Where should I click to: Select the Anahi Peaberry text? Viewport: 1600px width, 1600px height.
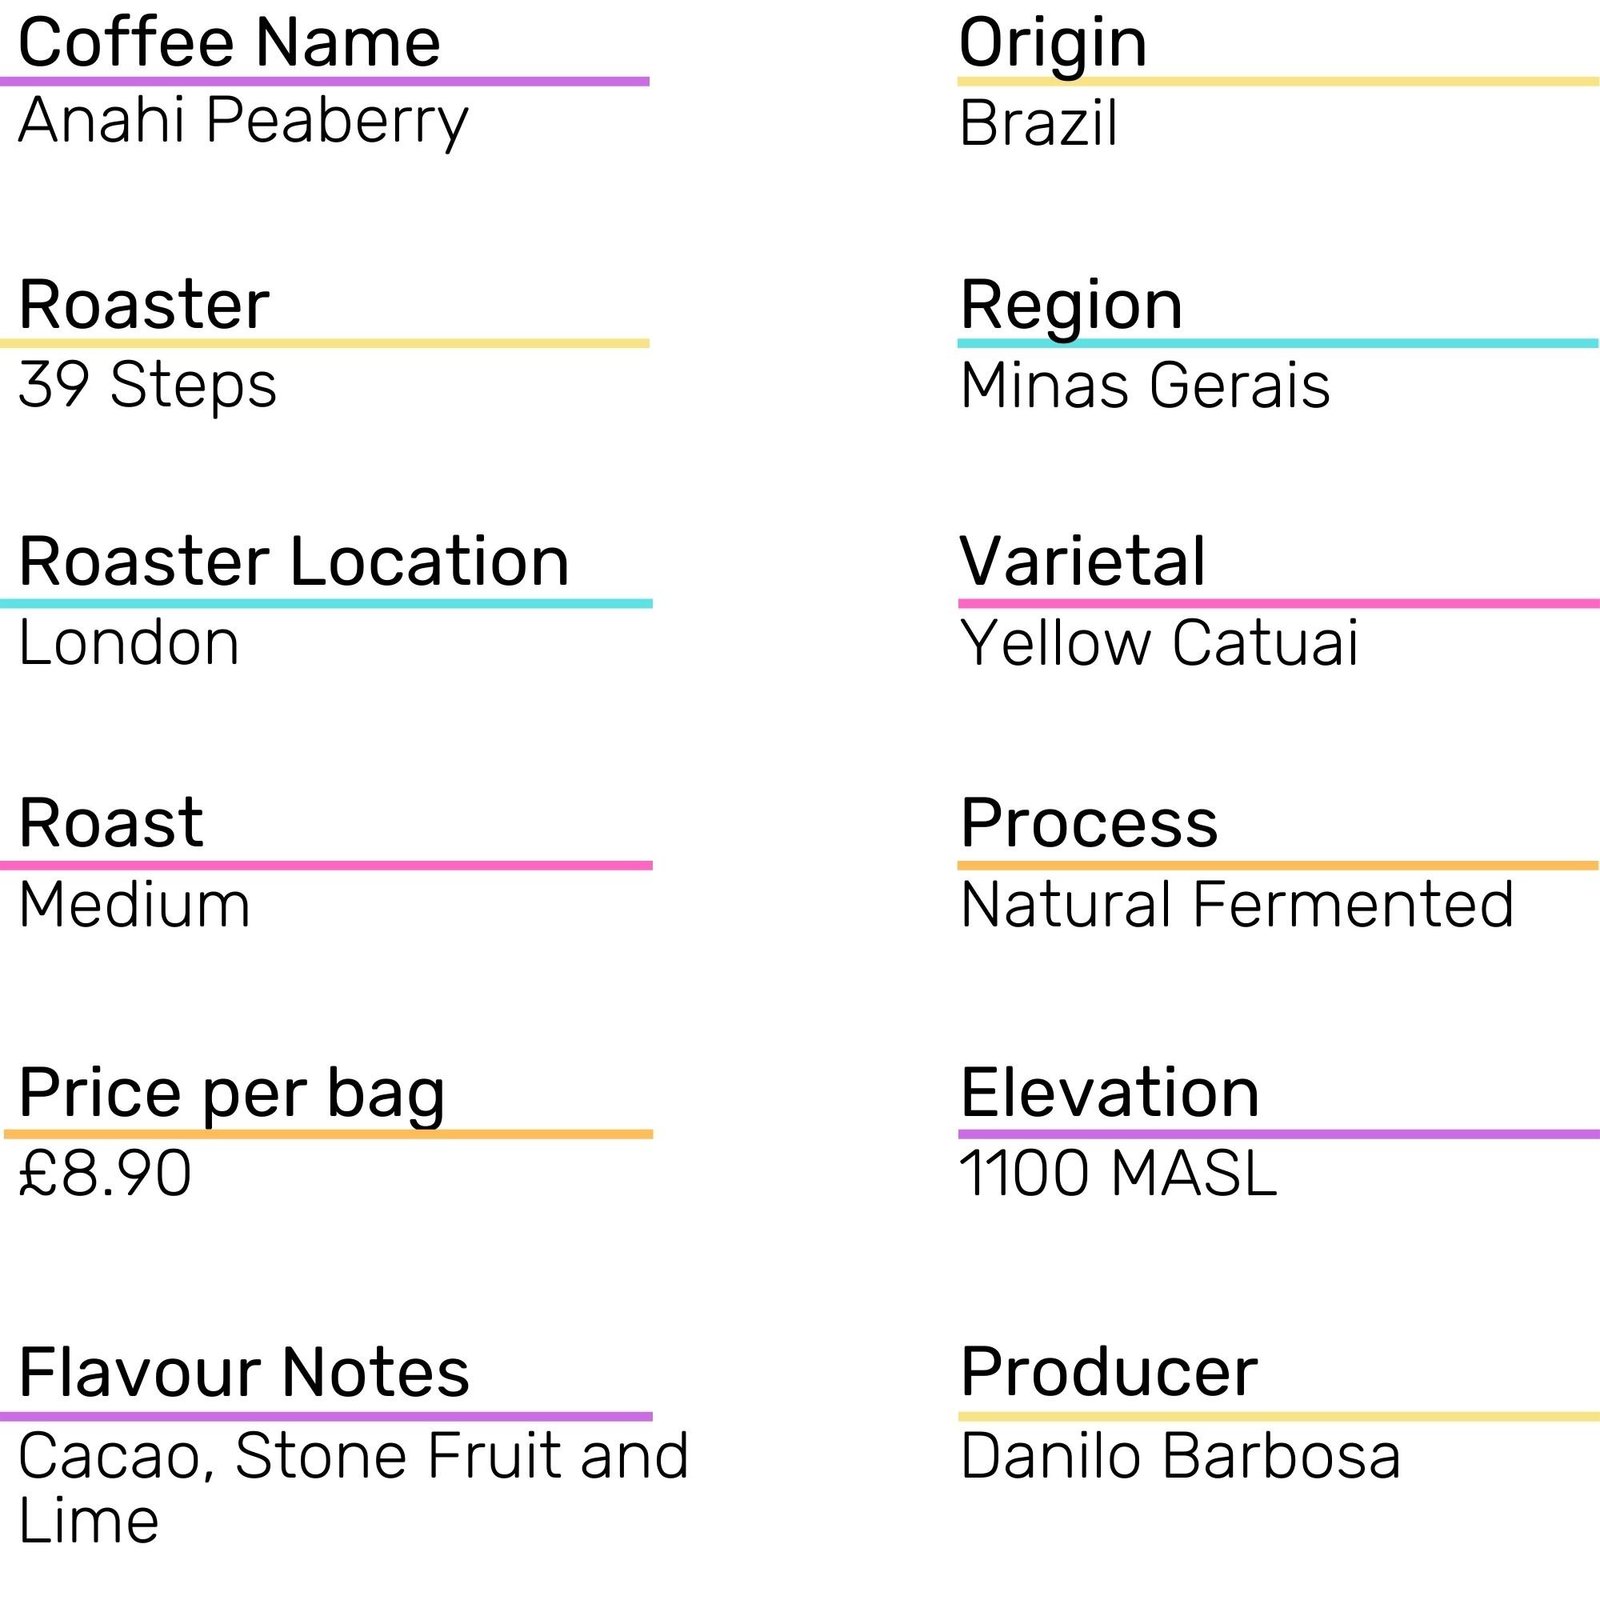243,121
